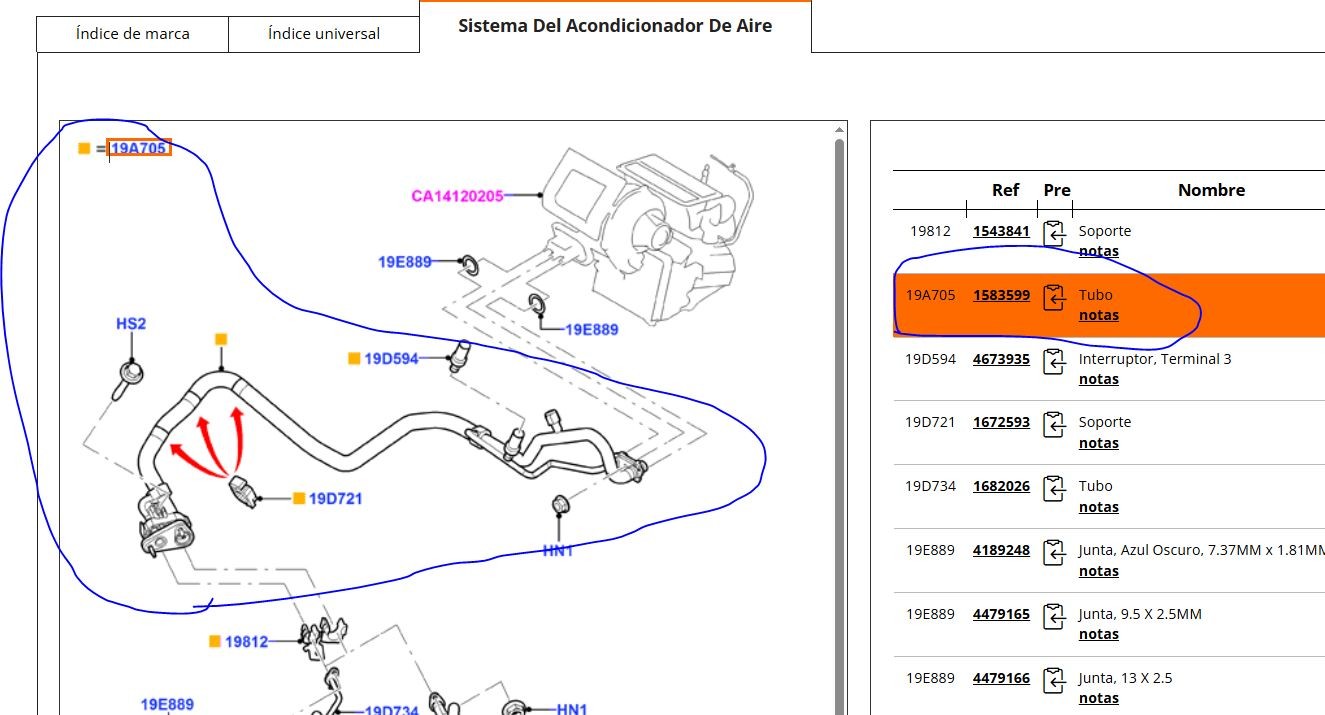
Task: Open Pre icon for Interruptor, Terminal 3
Action: point(1054,361)
